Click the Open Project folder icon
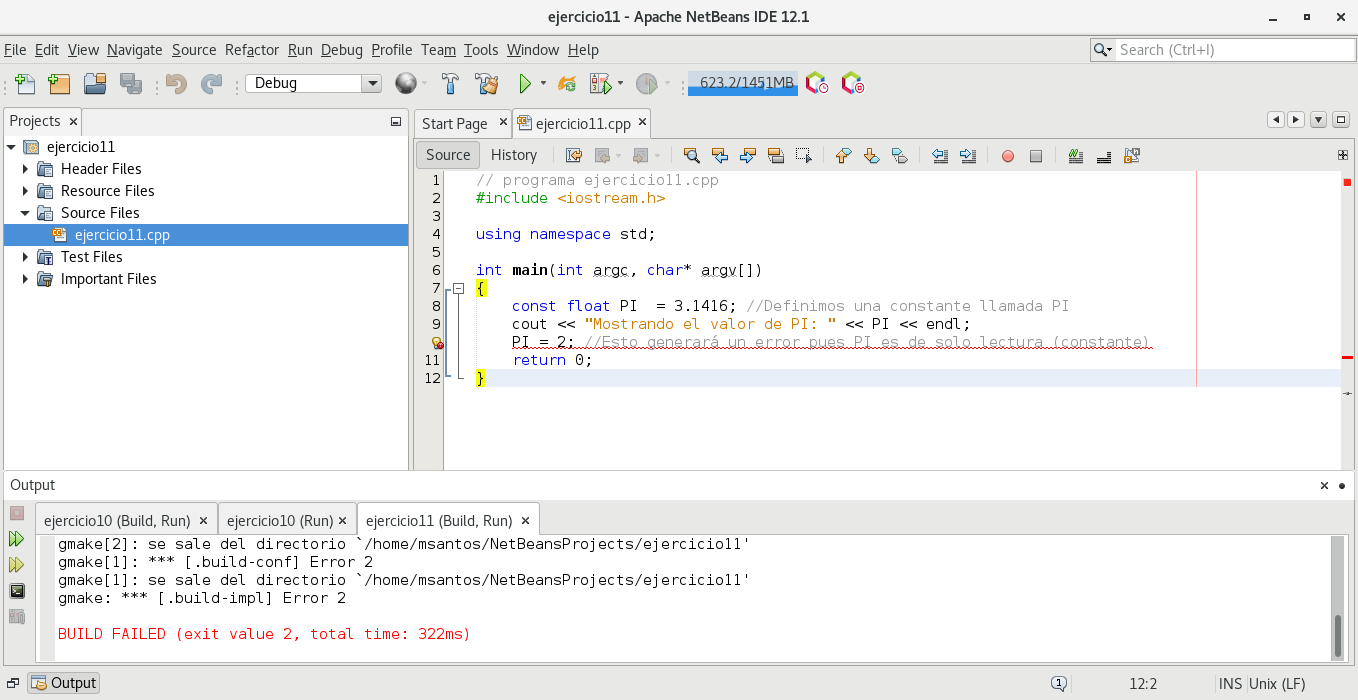This screenshot has width=1358, height=700. (94, 84)
